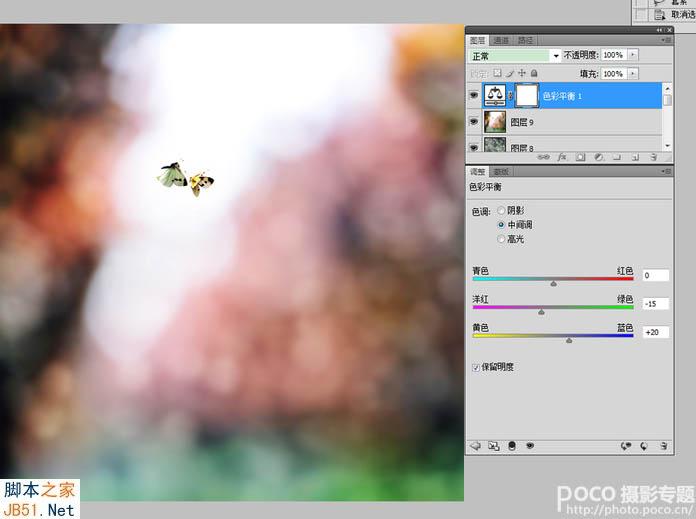Screen dimensions: 696x519
Task: Lock transparent pixels icon
Action: [498, 73]
